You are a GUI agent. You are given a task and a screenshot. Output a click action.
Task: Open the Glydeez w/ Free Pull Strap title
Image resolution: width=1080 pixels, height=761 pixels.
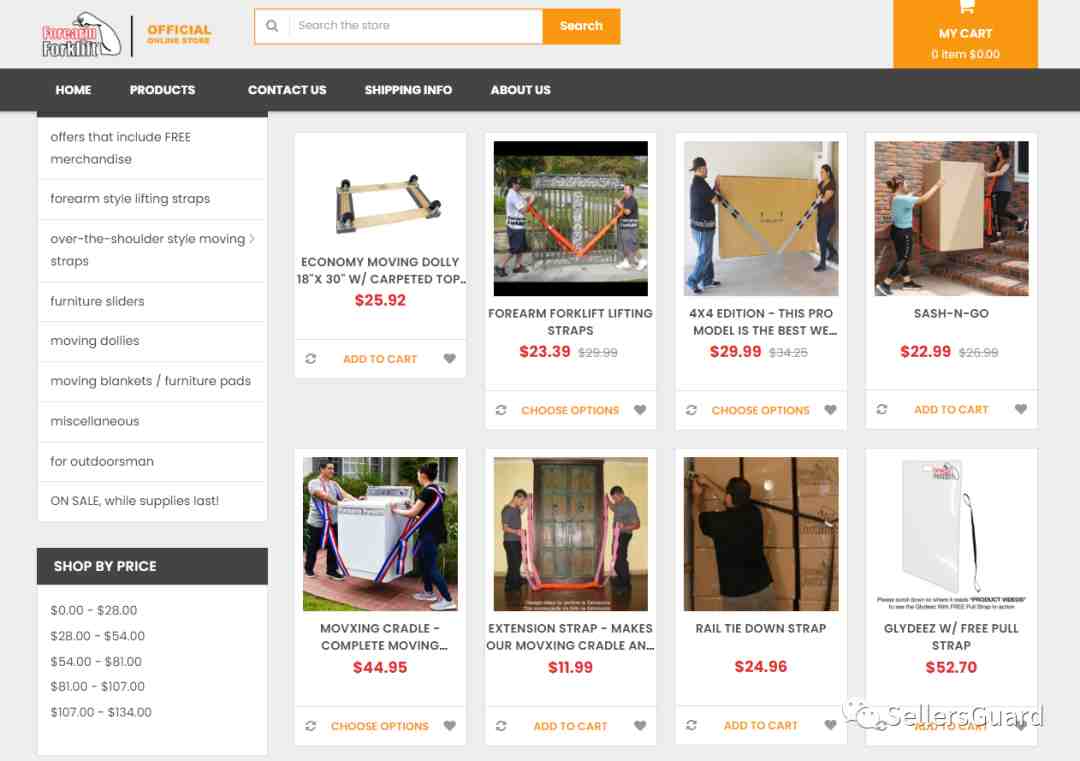point(951,637)
